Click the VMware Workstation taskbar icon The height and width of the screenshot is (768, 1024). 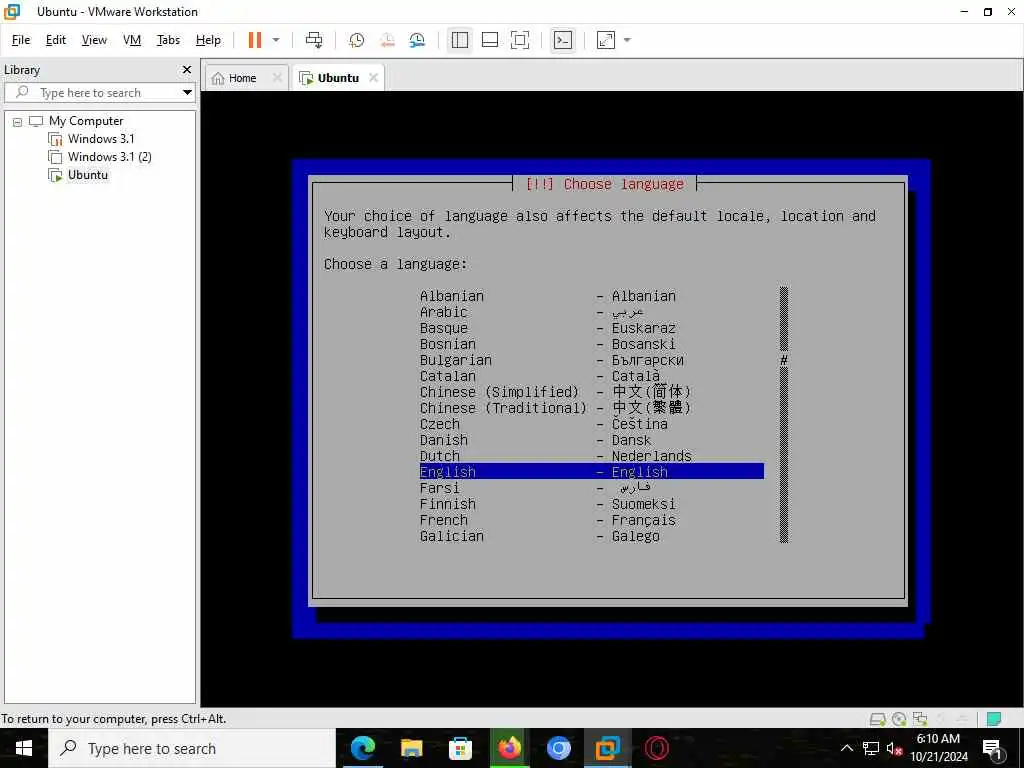(607, 748)
